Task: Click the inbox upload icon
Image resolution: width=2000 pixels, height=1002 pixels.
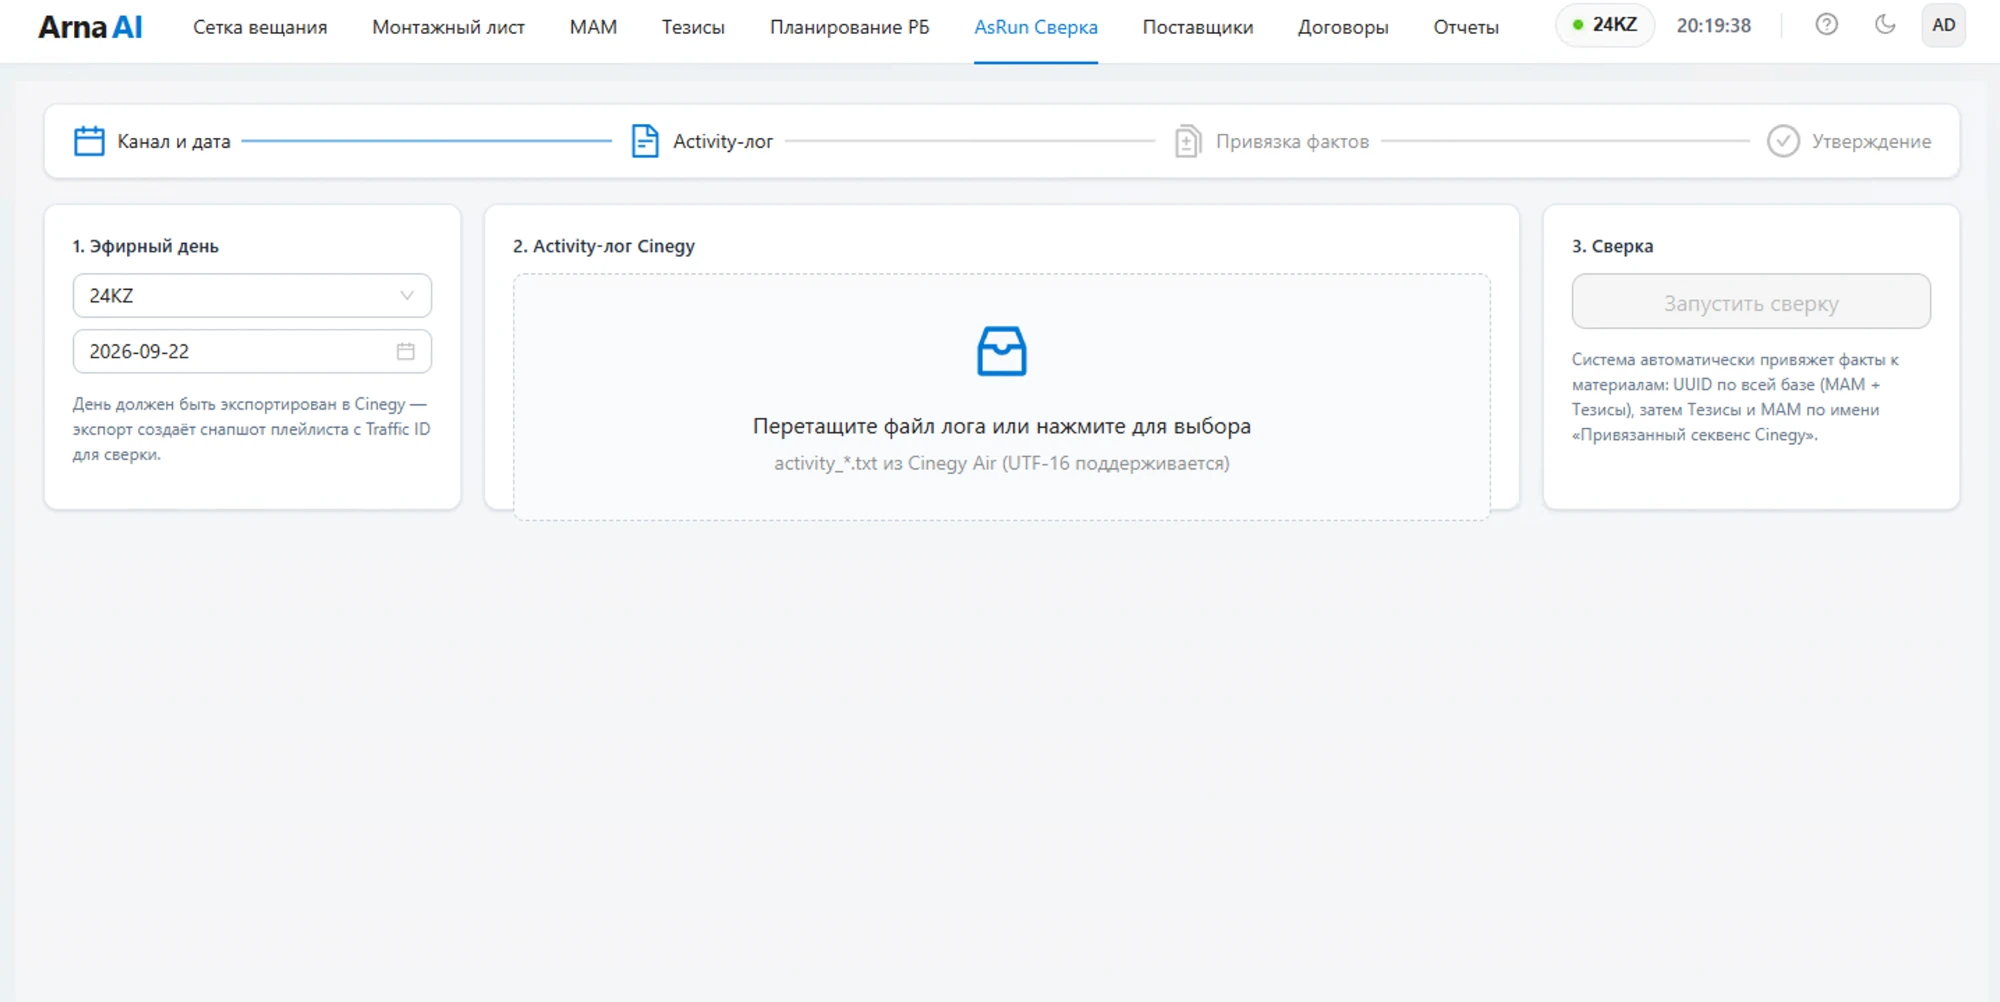Action: pos(1001,351)
